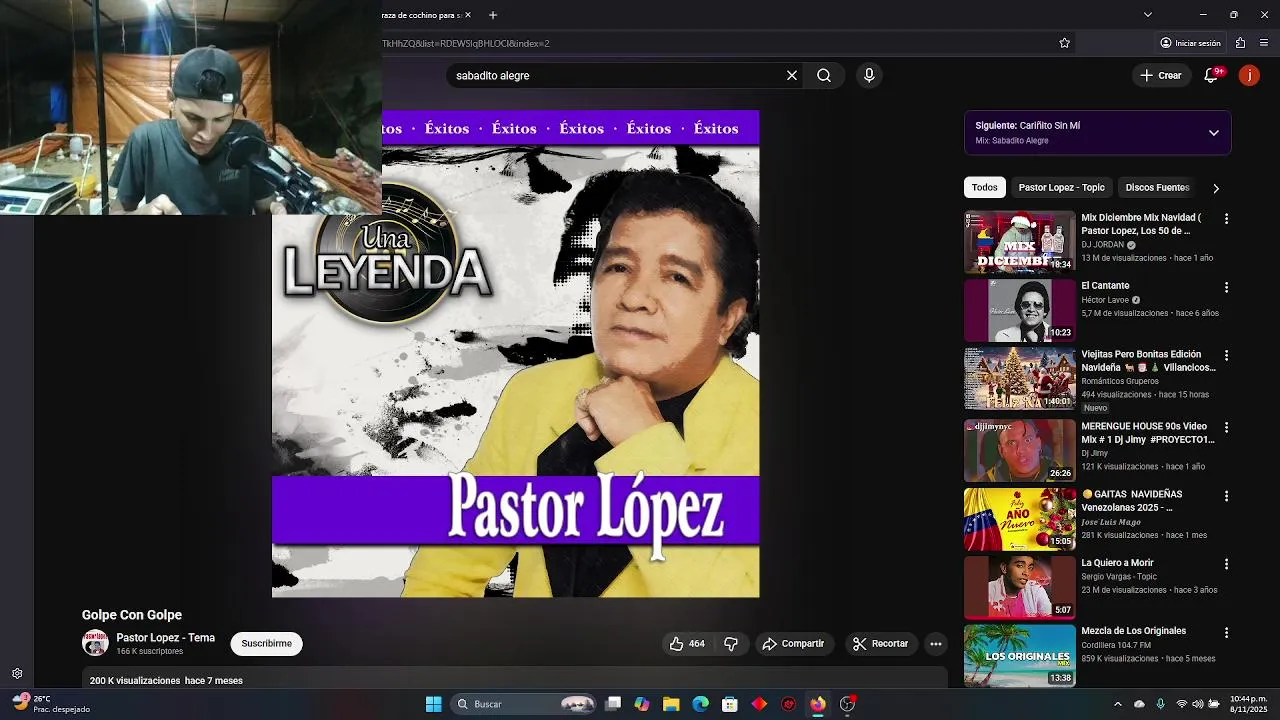
Task: Click the Compartir share button
Action: (x=793, y=644)
